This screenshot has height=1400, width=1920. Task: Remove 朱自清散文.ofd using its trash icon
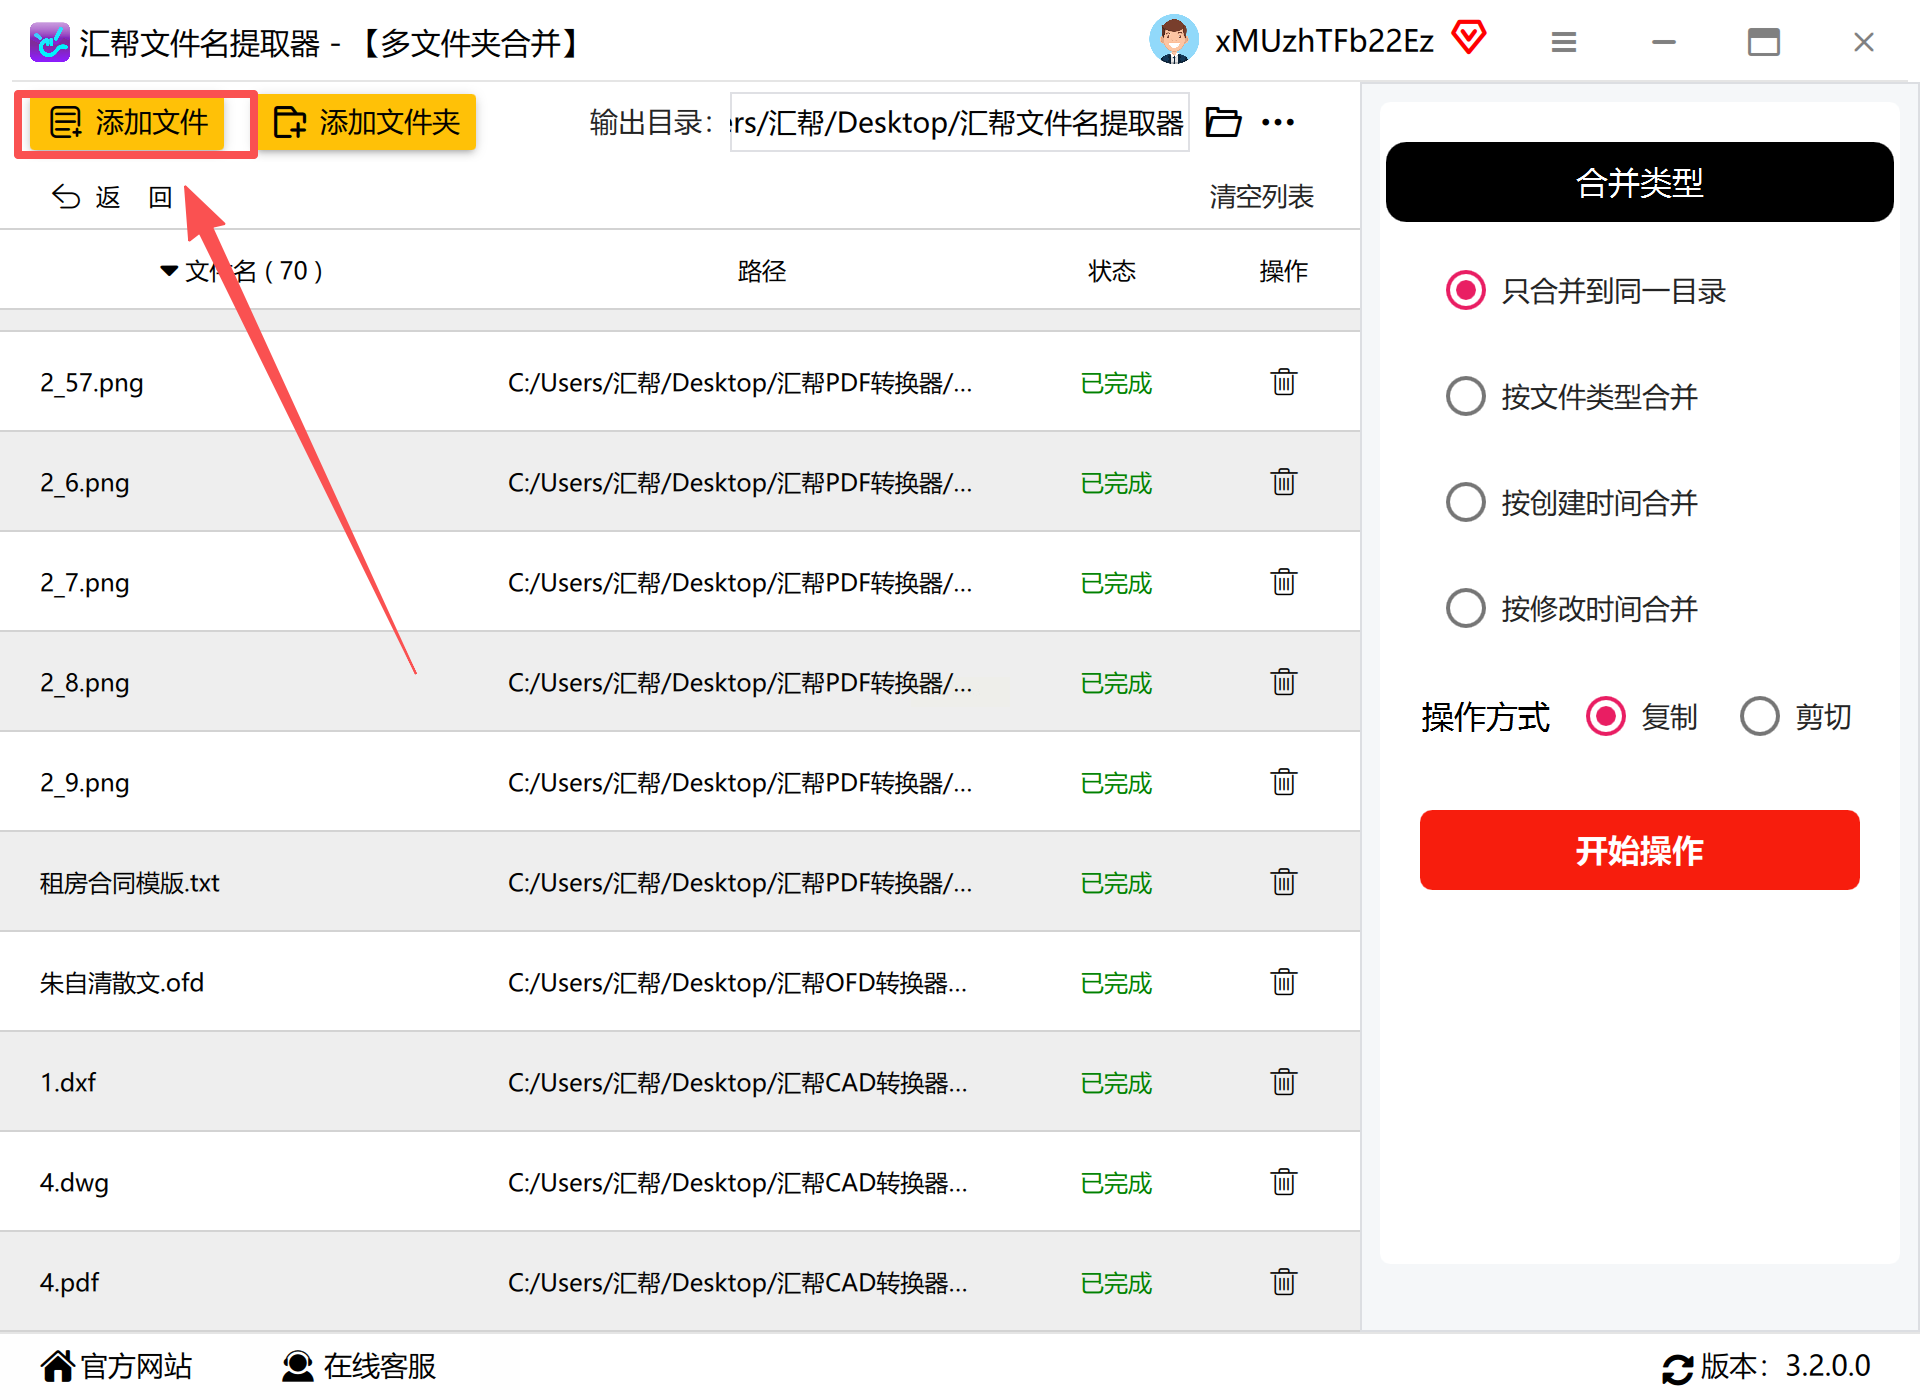point(1283,982)
